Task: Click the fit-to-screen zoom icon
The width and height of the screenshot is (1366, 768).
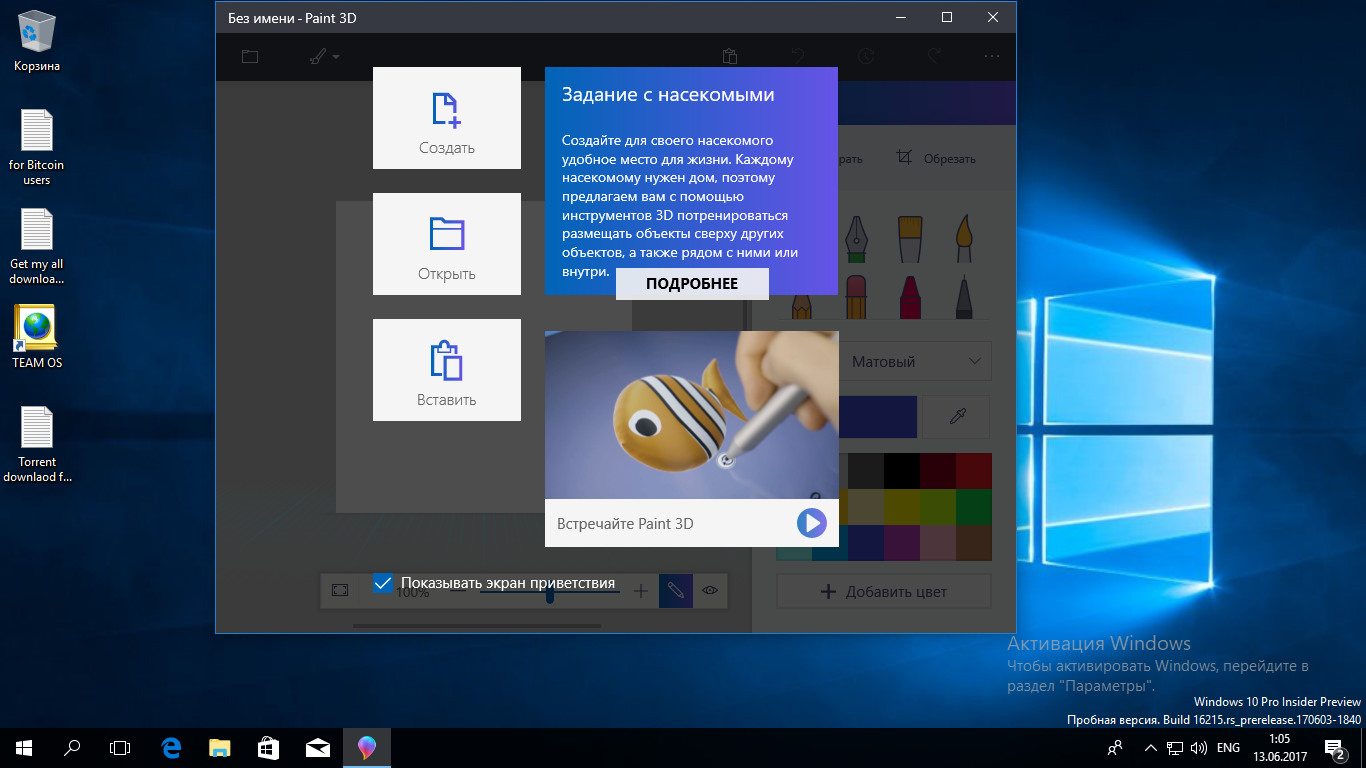Action: [x=340, y=591]
